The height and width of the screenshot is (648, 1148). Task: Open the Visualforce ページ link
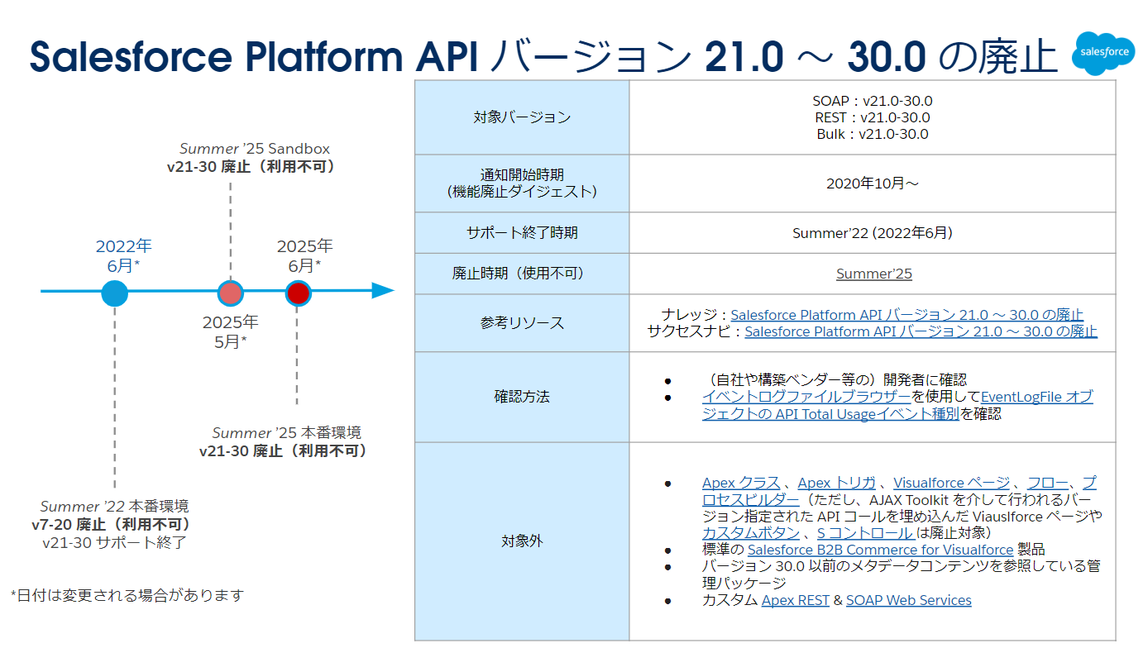(951, 483)
